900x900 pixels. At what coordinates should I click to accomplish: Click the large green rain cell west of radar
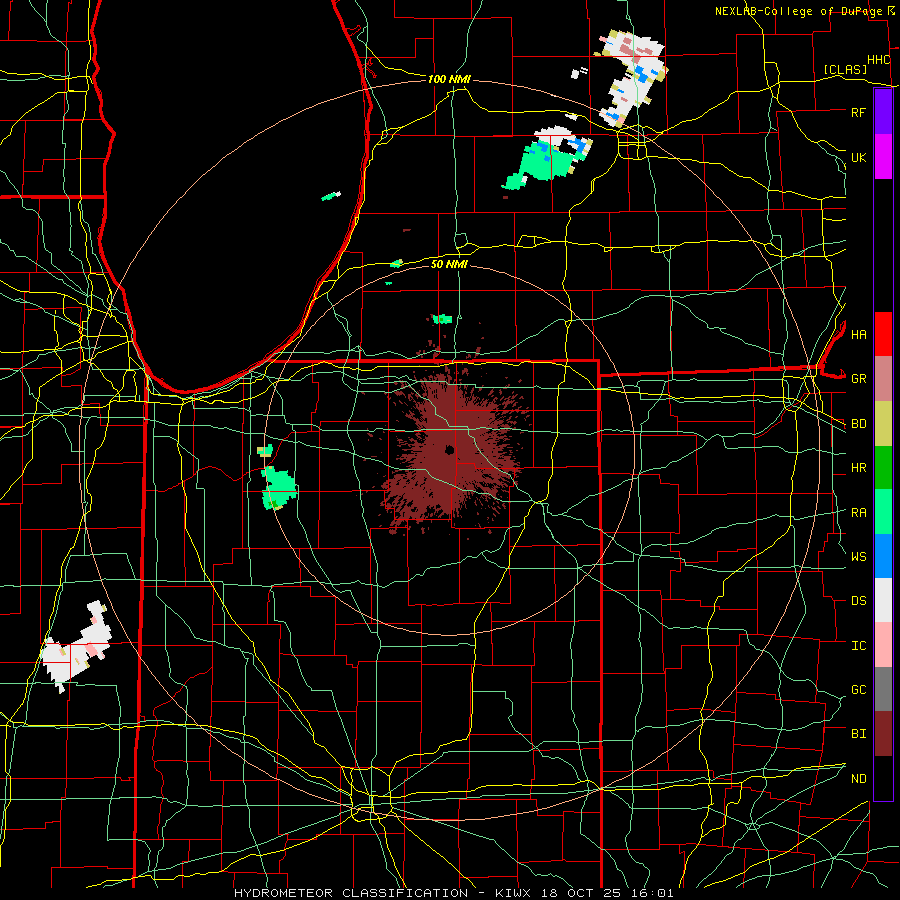pyautogui.click(x=278, y=488)
